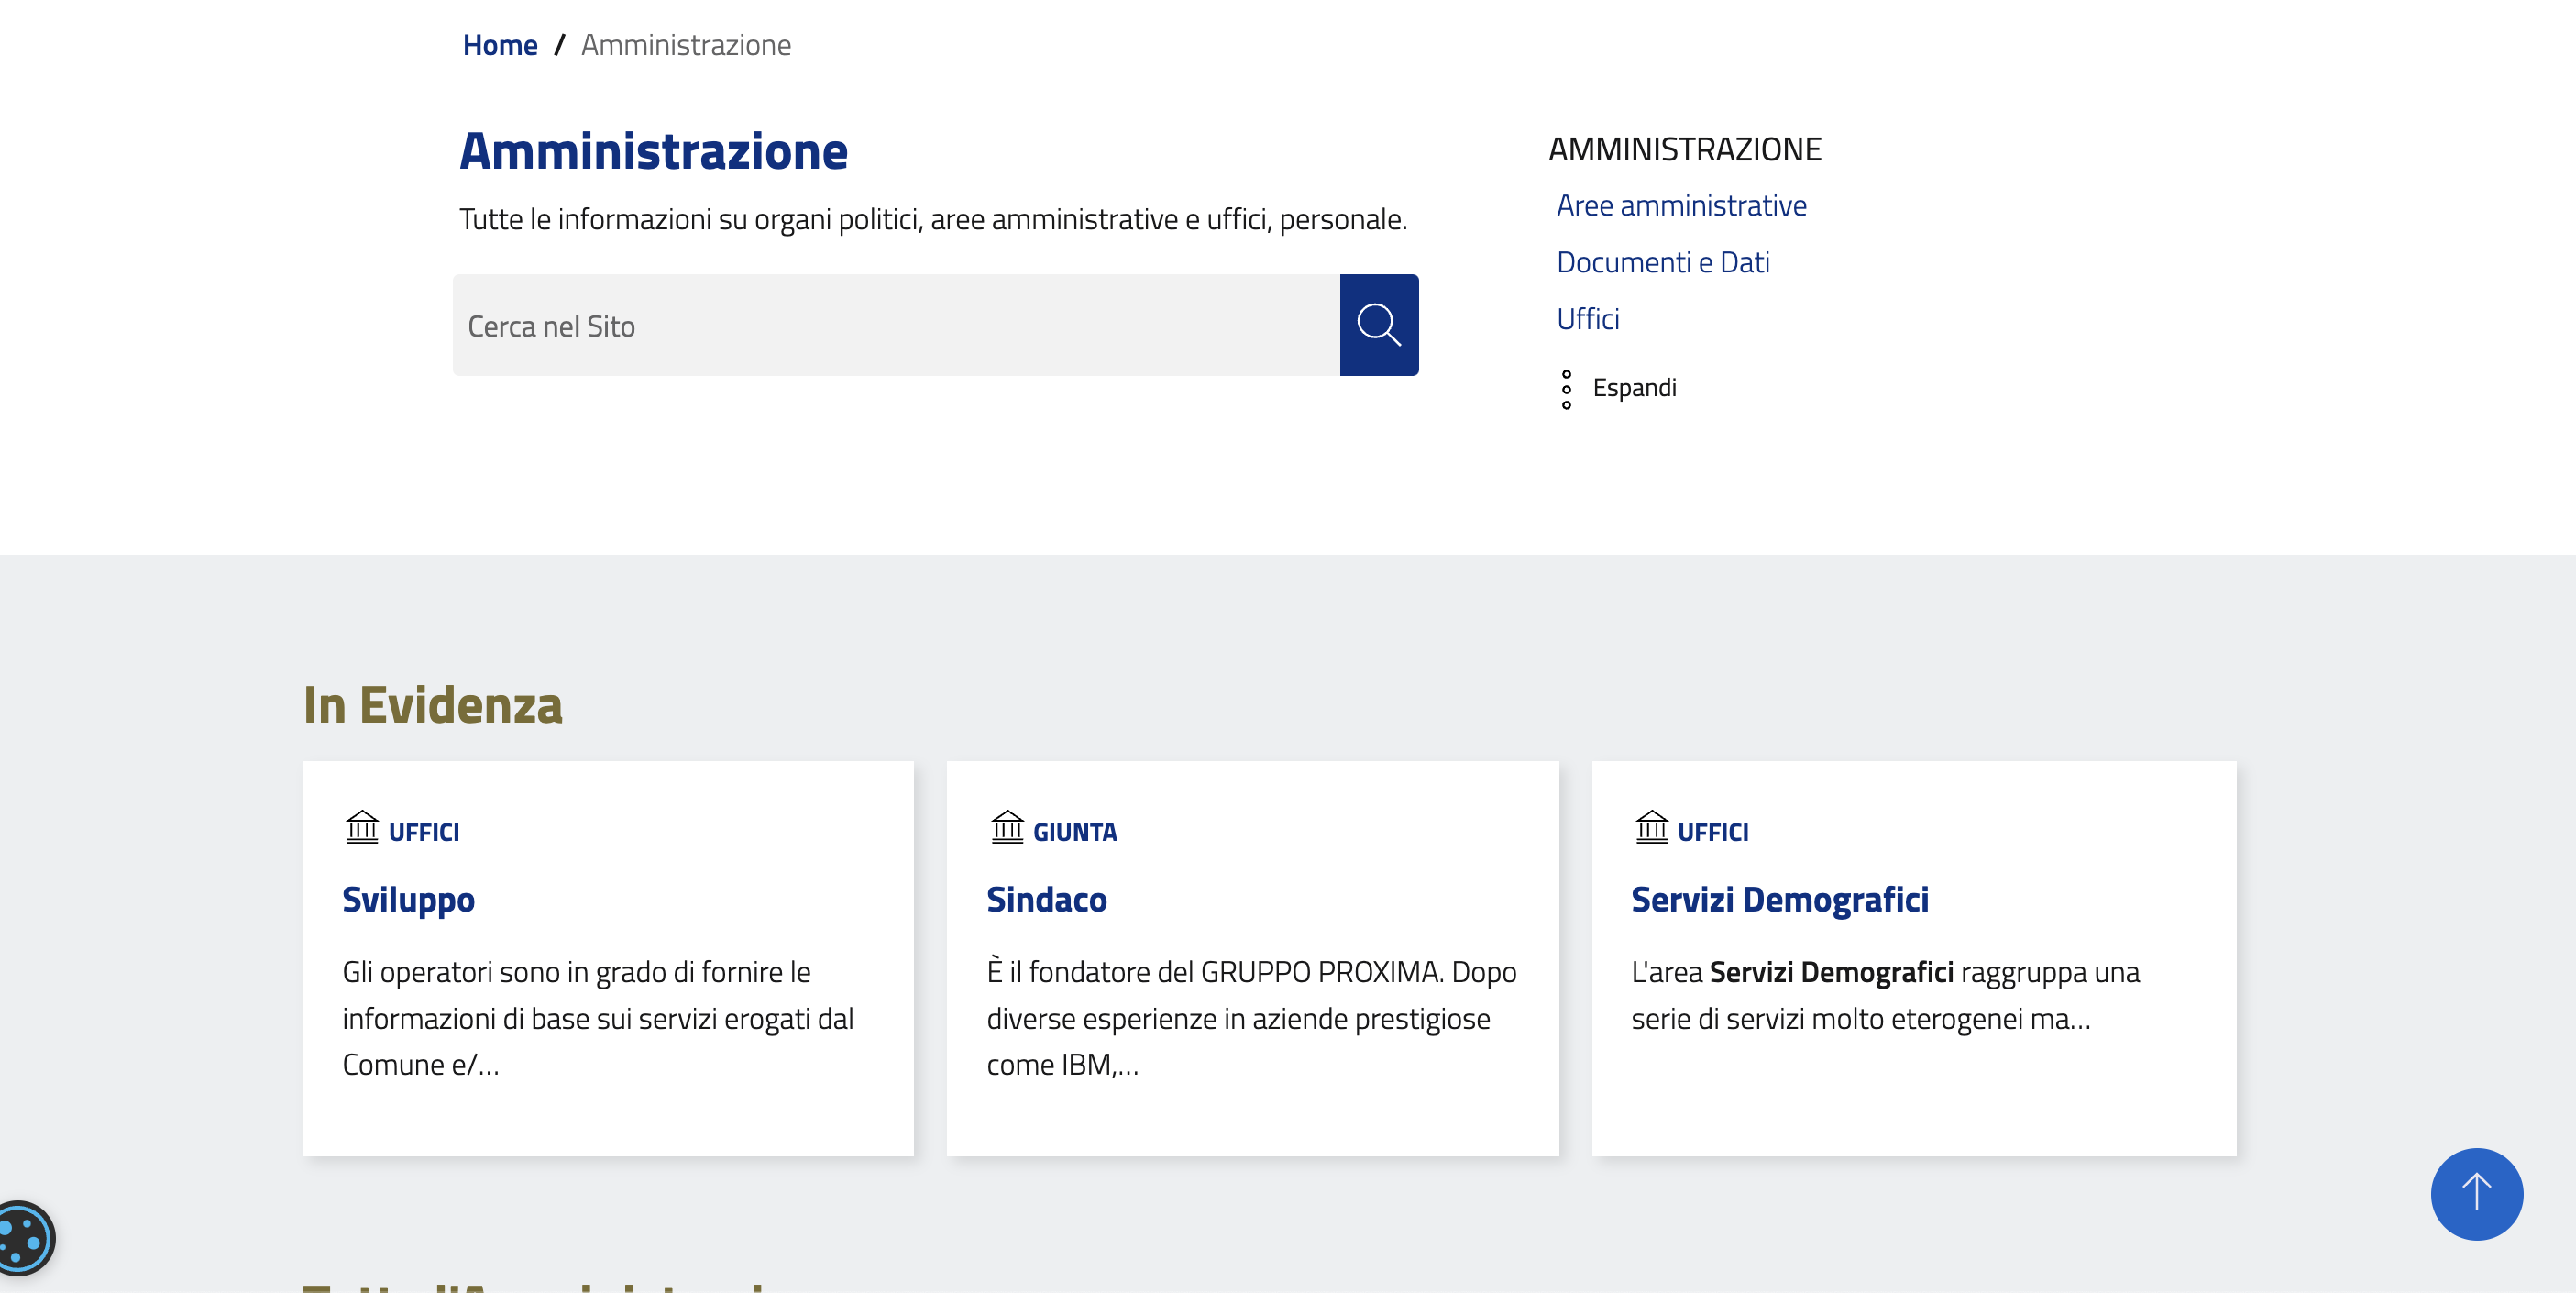Click the magnifying glass search button
This screenshot has height=1293, width=2576.
click(x=1378, y=325)
